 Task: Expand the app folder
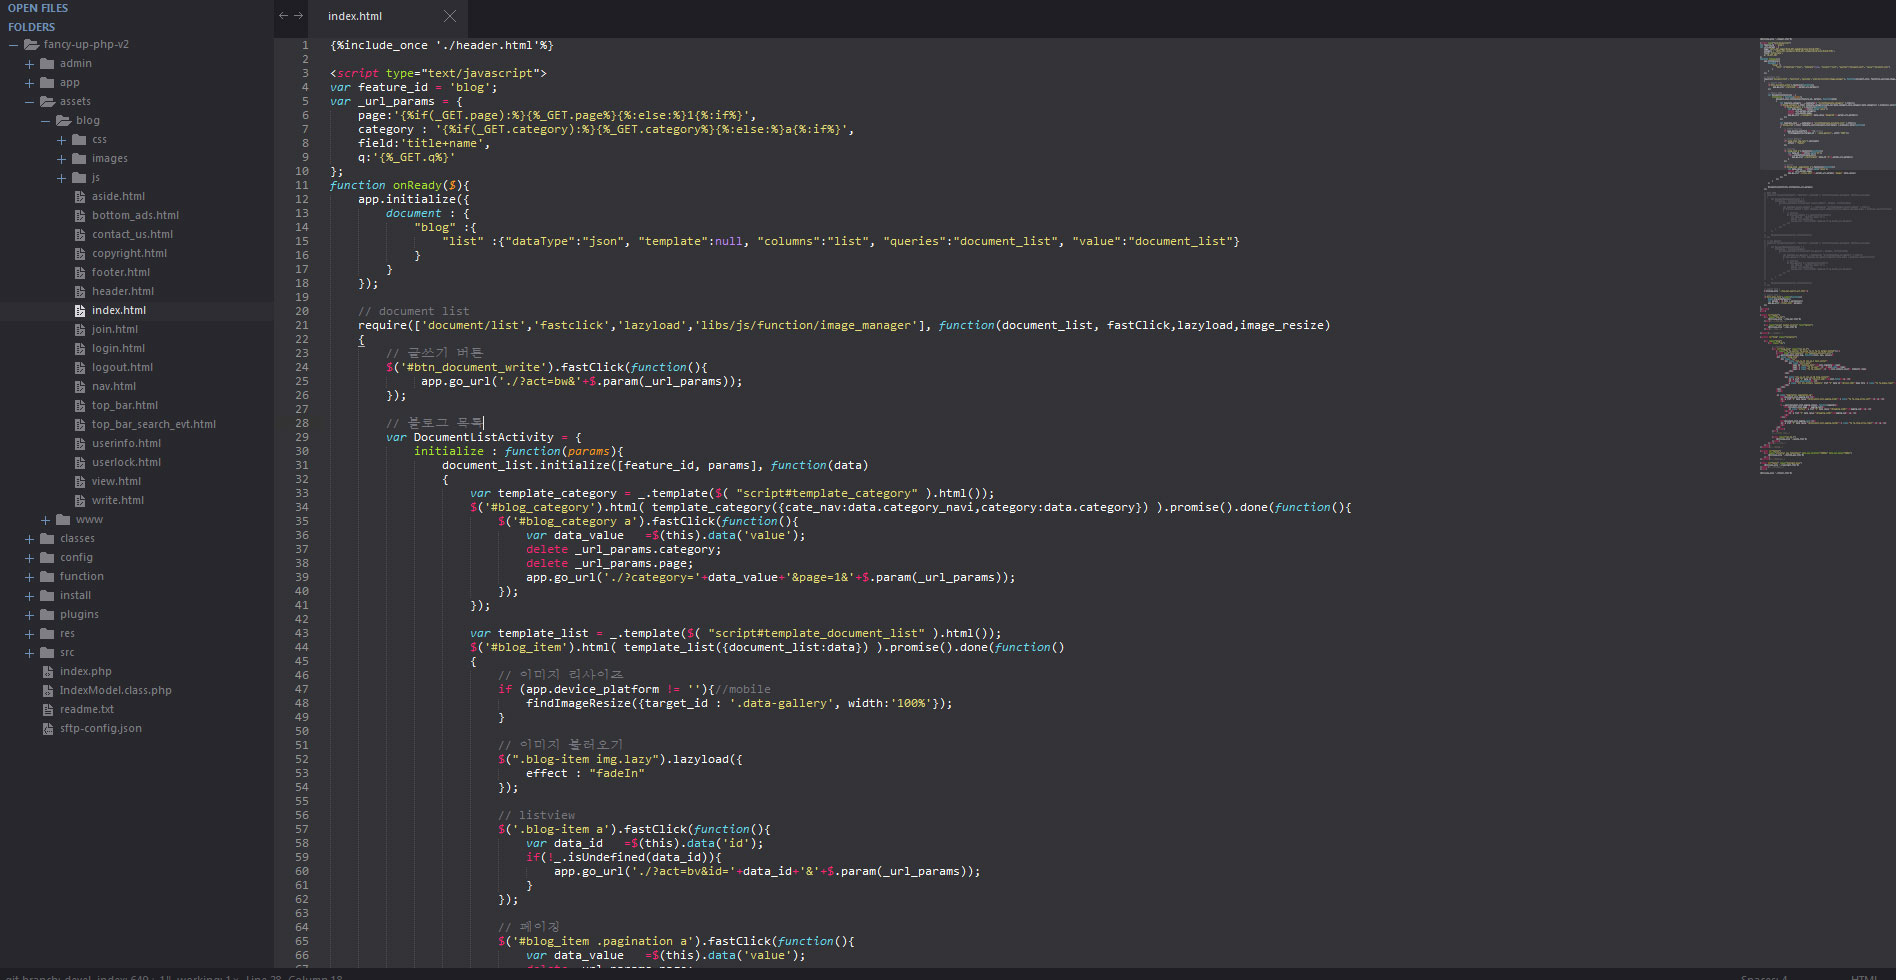click(30, 83)
